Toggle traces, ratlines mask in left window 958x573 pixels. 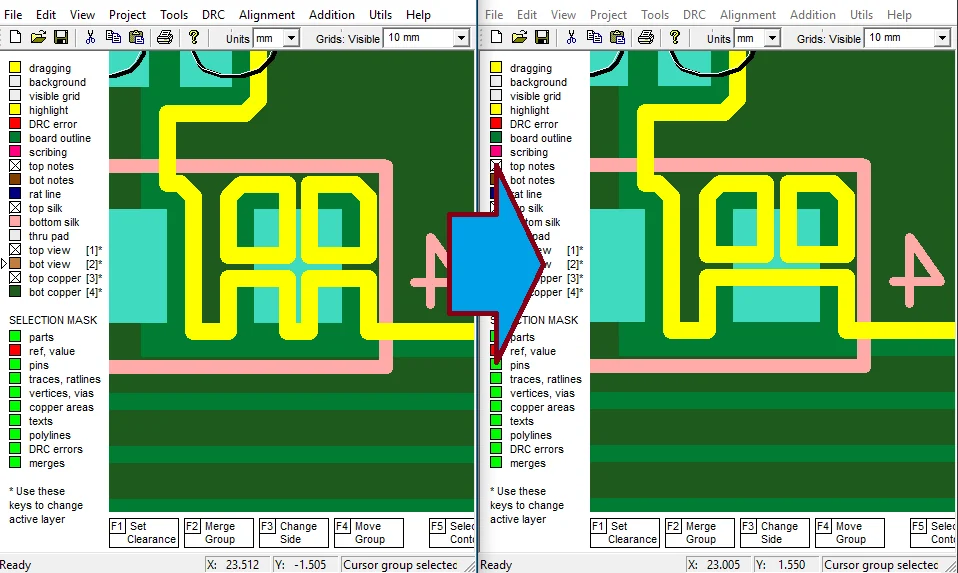[15, 379]
